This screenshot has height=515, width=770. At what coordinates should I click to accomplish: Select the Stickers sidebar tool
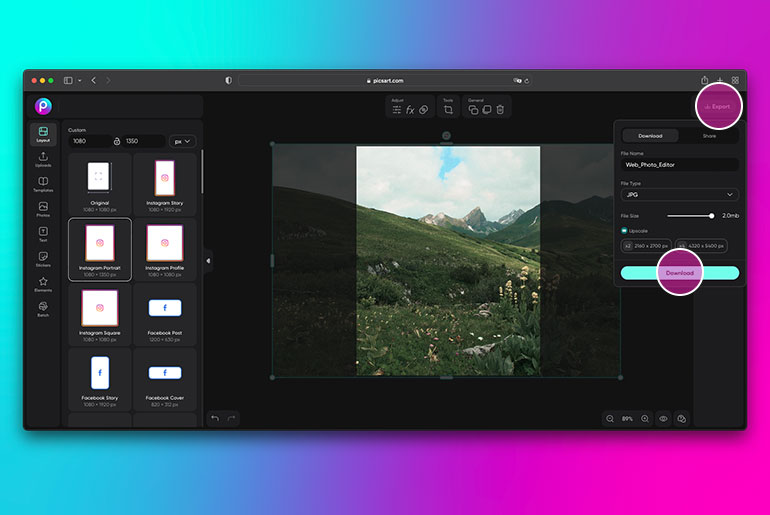pos(43,259)
